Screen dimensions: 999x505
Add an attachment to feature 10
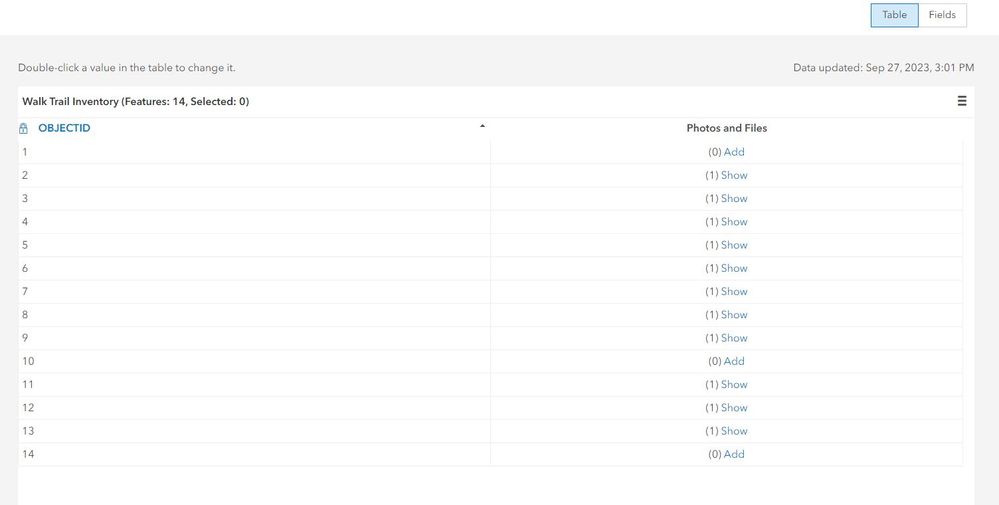[734, 361]
